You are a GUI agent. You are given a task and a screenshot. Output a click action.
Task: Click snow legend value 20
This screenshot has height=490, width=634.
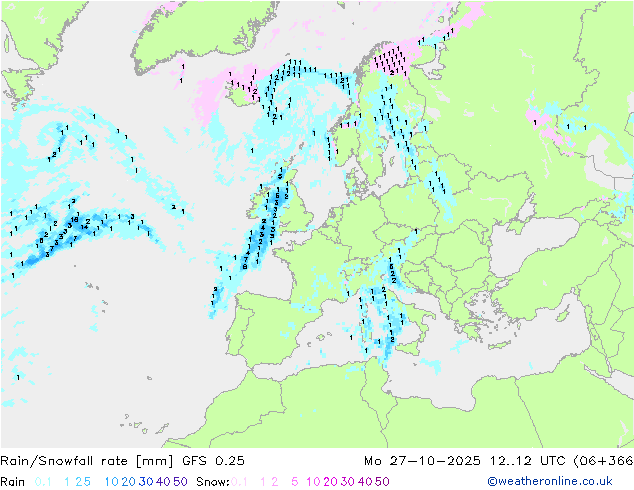coord(330,482)
